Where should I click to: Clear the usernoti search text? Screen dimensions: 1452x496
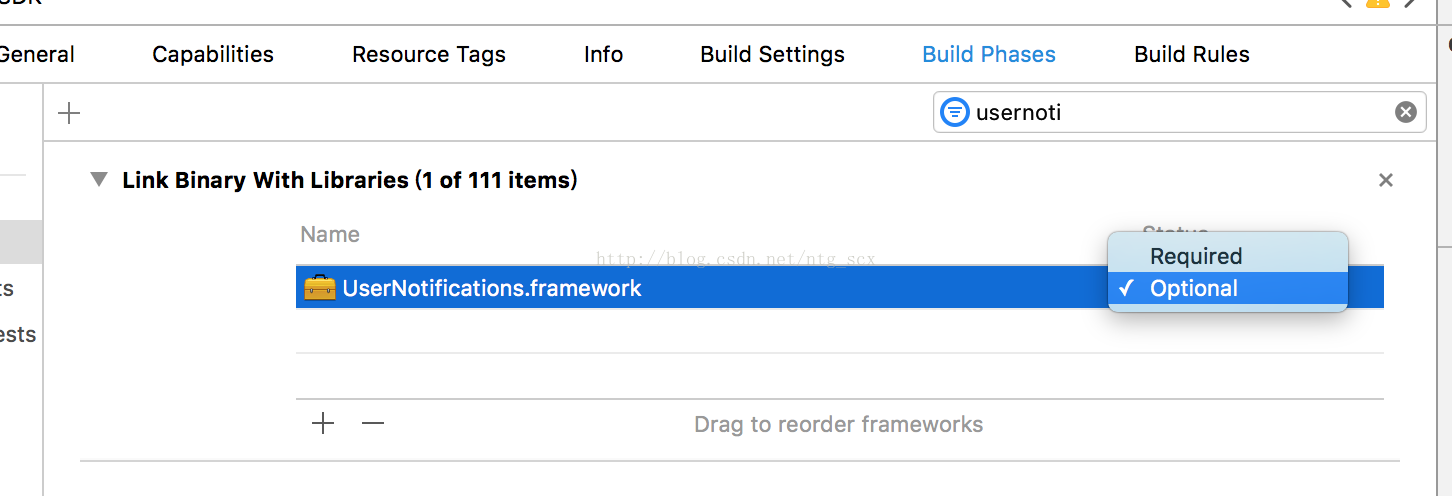point(1406,112)
